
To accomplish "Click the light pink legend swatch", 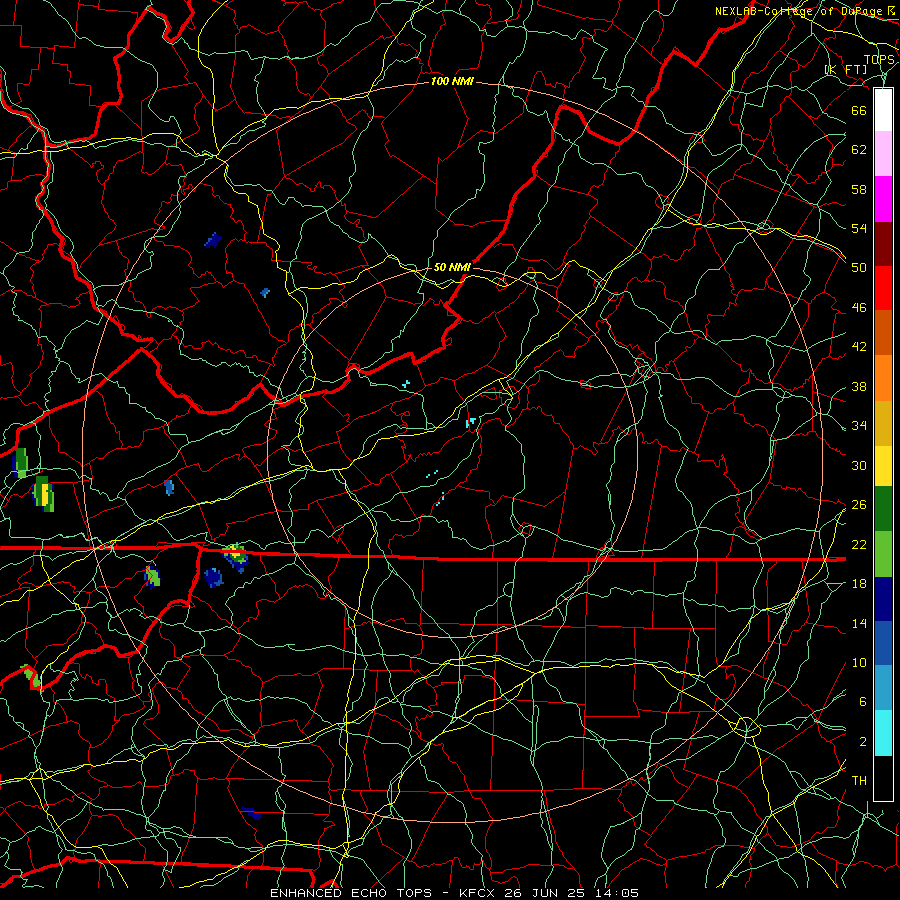I will 883,154.
